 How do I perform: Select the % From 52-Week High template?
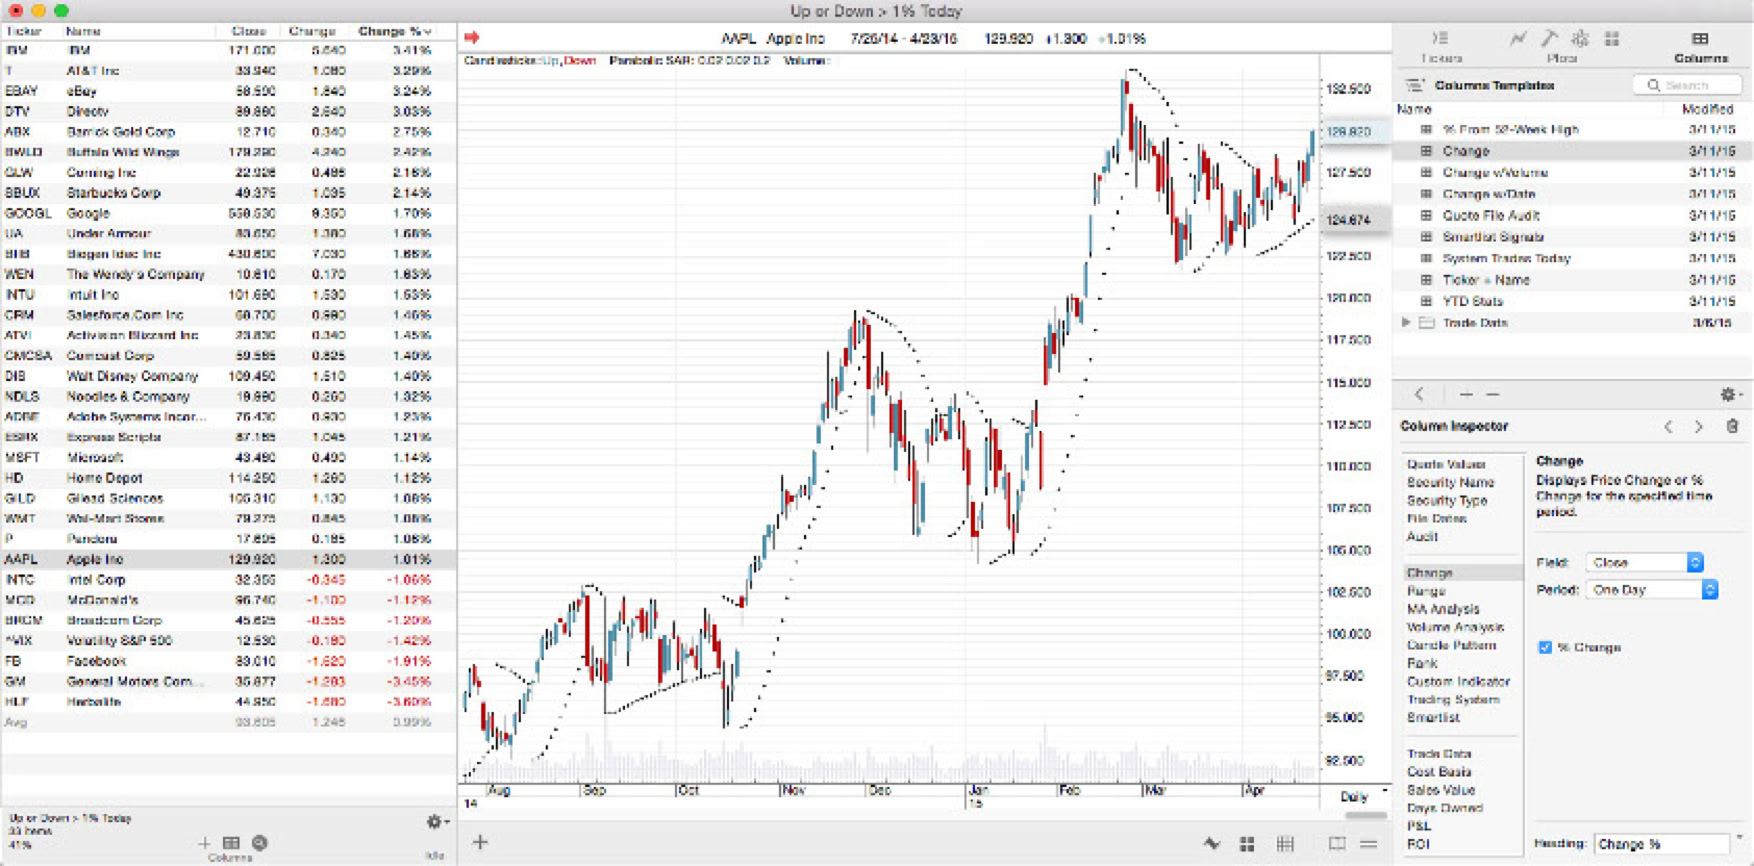(1573, 130)
